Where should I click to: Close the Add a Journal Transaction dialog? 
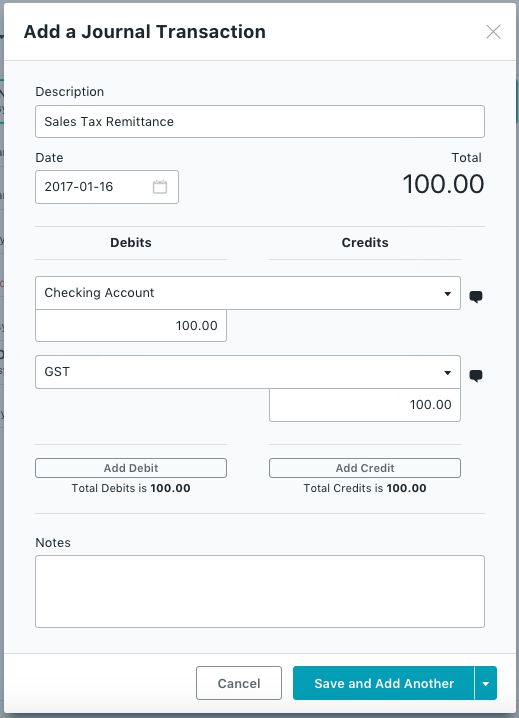click(493, 32)
